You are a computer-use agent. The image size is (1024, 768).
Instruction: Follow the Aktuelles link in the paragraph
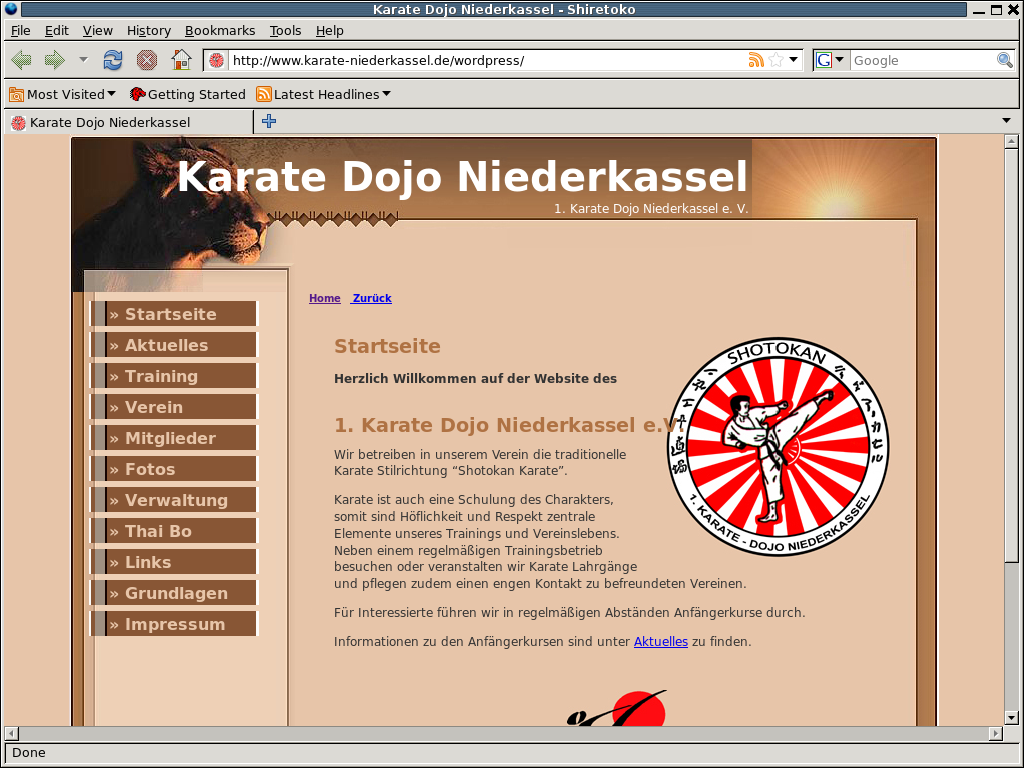coord(660,642)
